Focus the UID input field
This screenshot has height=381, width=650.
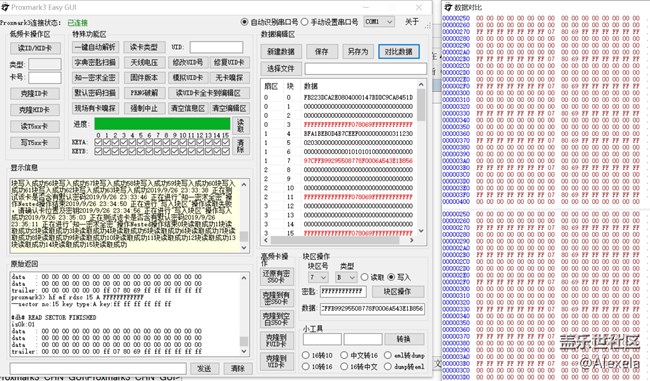[216, 47]
